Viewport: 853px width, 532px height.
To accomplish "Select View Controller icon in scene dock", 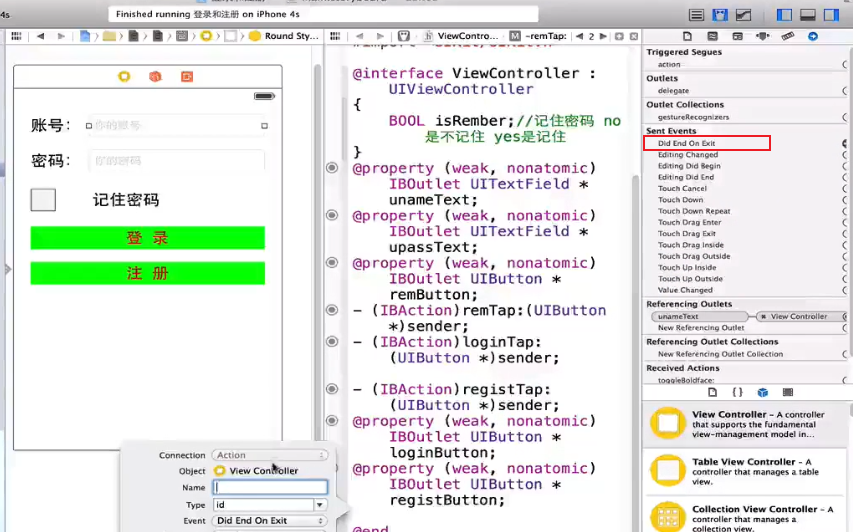I will (x=124, y=77).
